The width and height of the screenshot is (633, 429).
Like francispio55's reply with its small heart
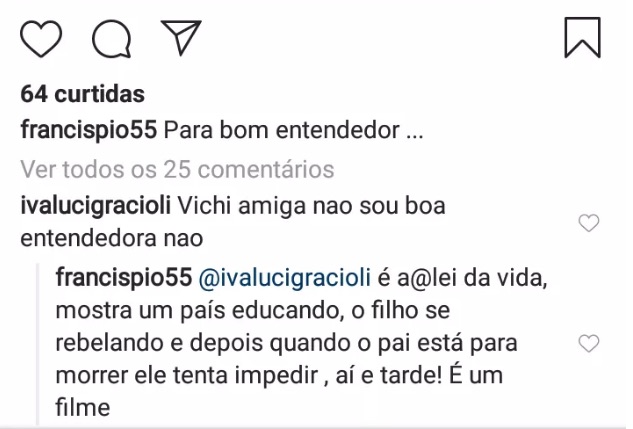point(589,343)
